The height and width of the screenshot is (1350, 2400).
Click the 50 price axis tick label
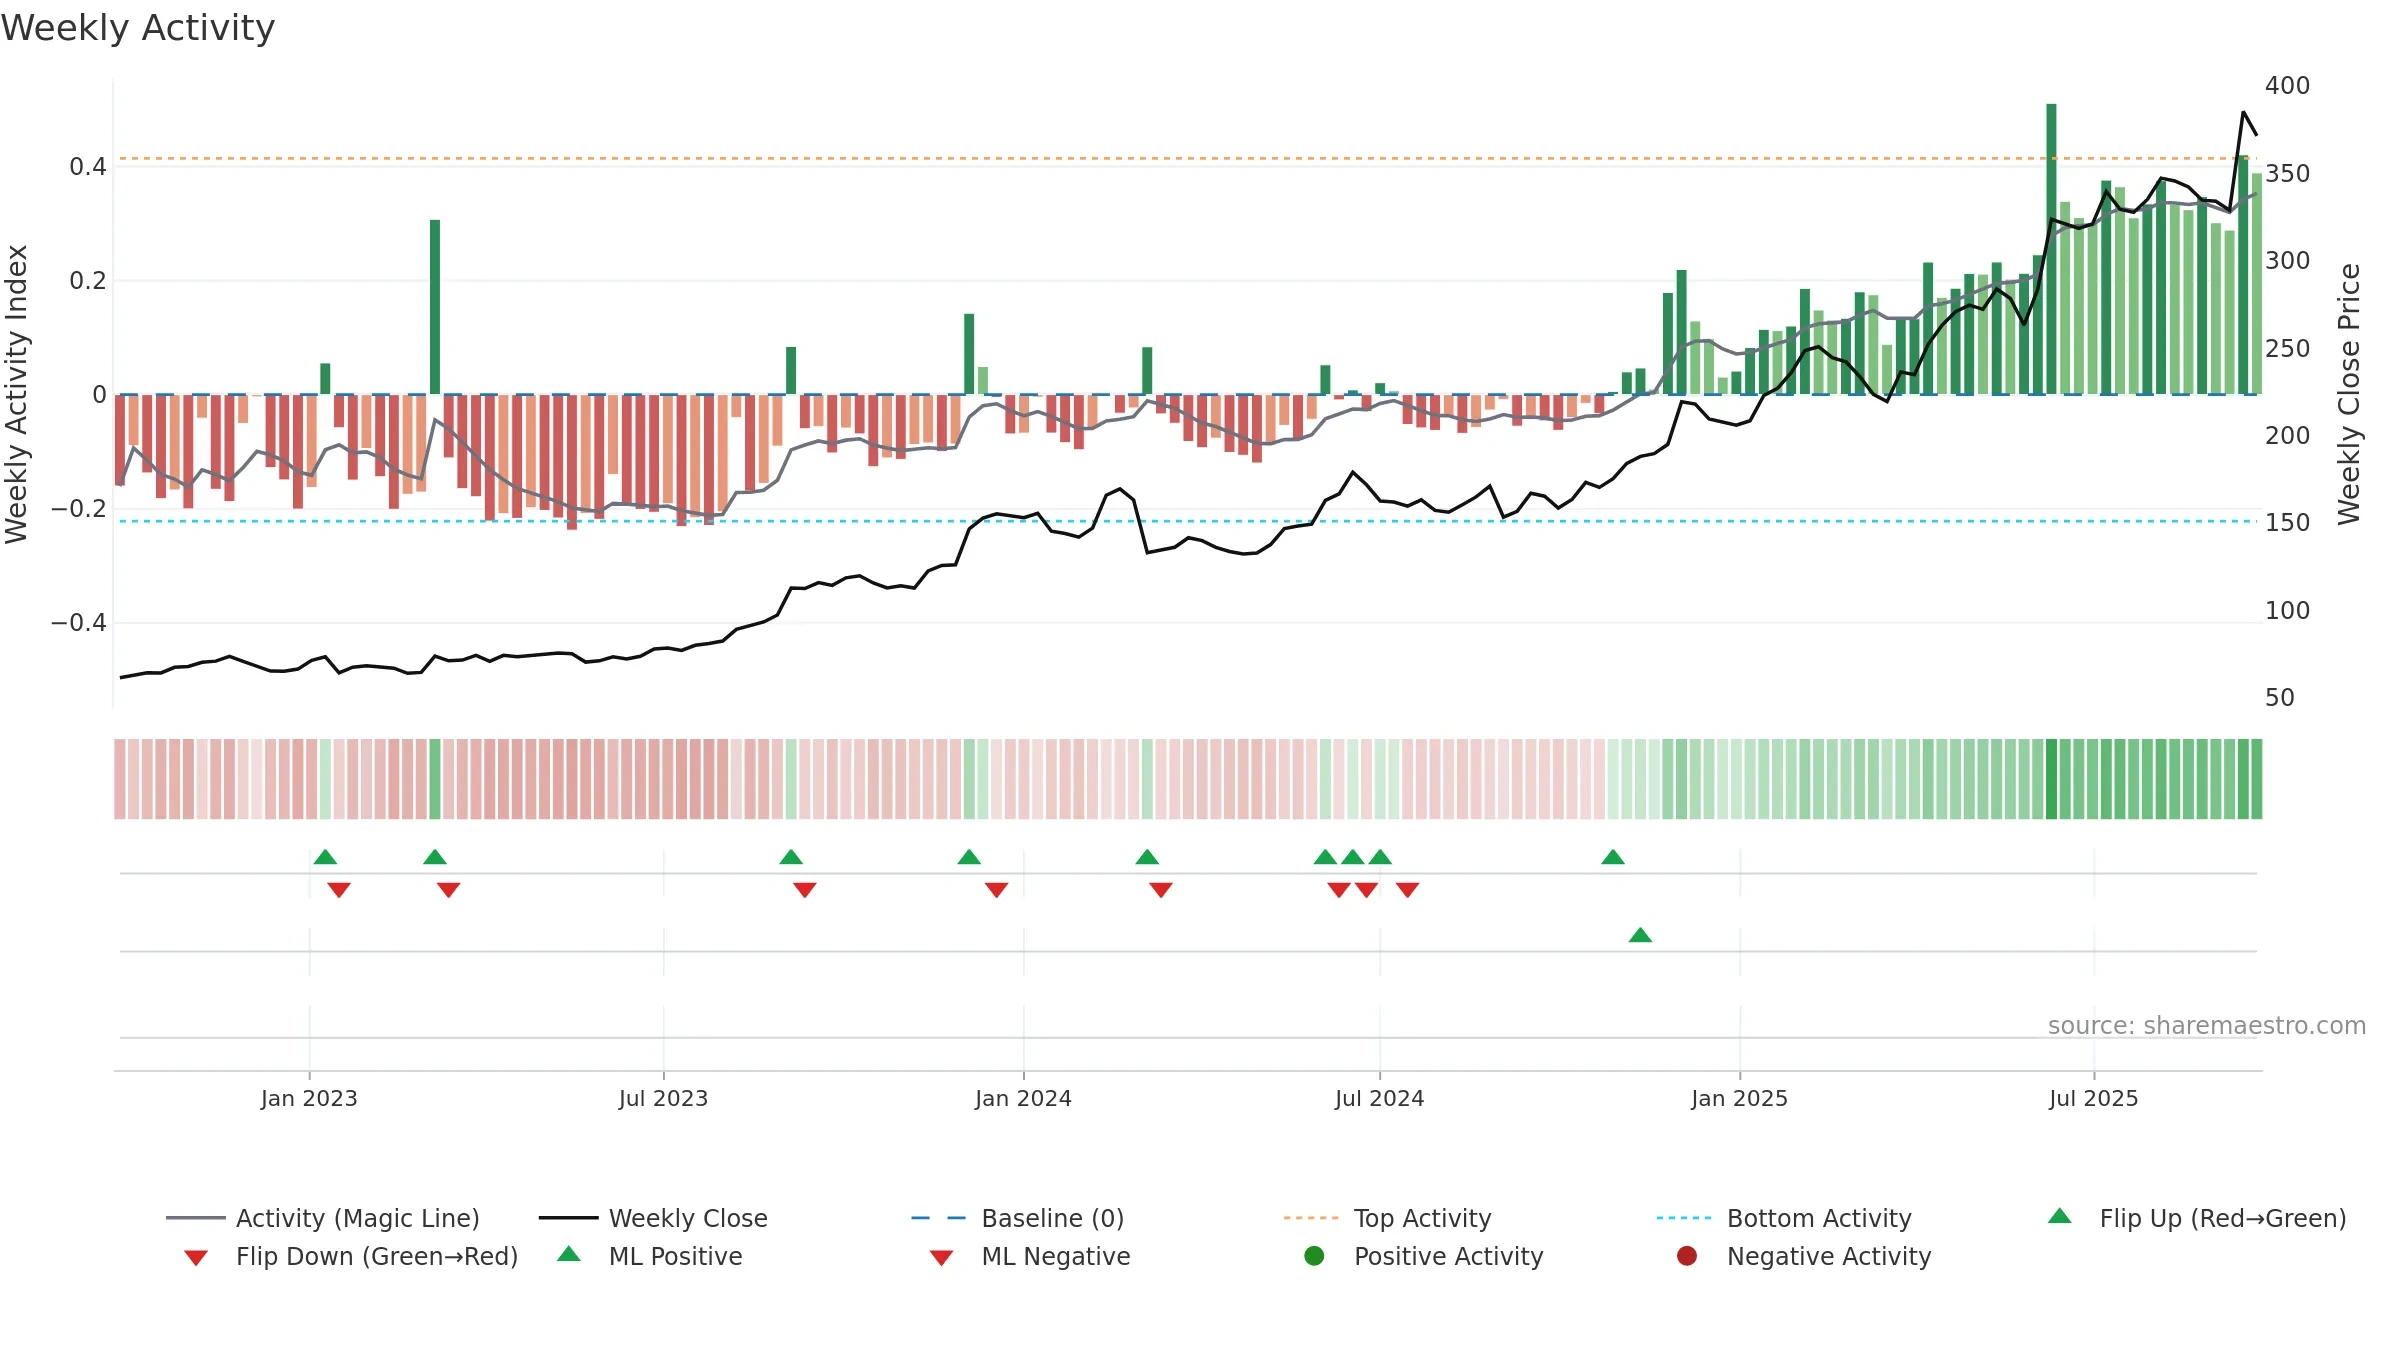(x=2280, y=697)
